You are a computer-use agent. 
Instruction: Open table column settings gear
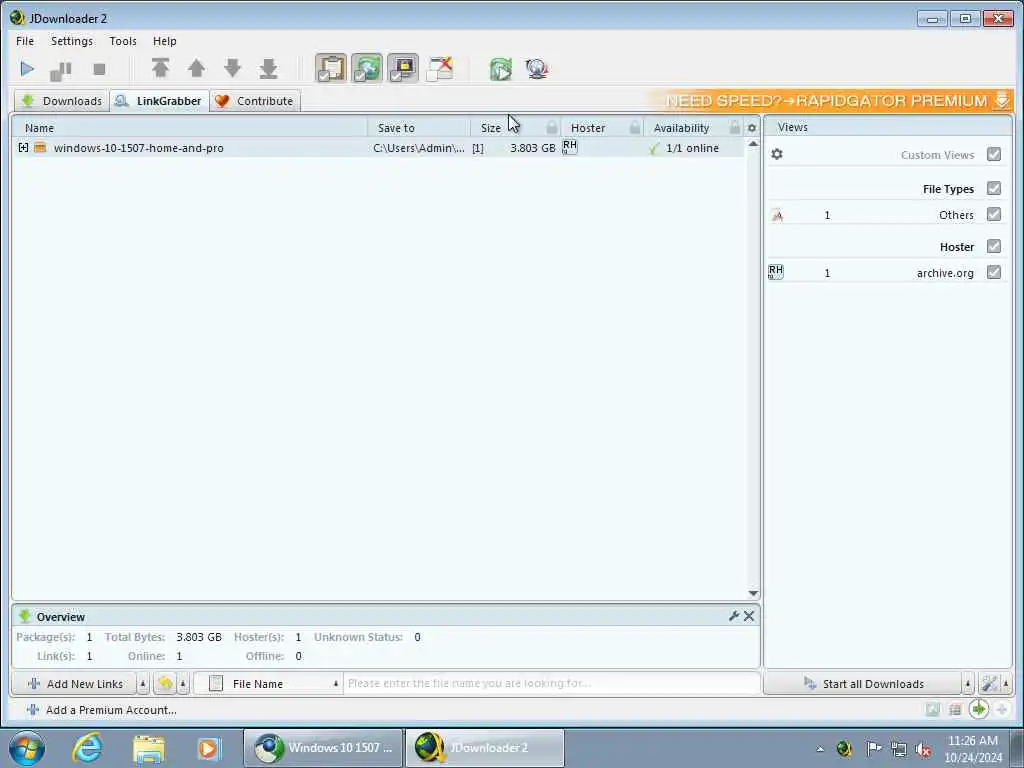coord(752,128)
